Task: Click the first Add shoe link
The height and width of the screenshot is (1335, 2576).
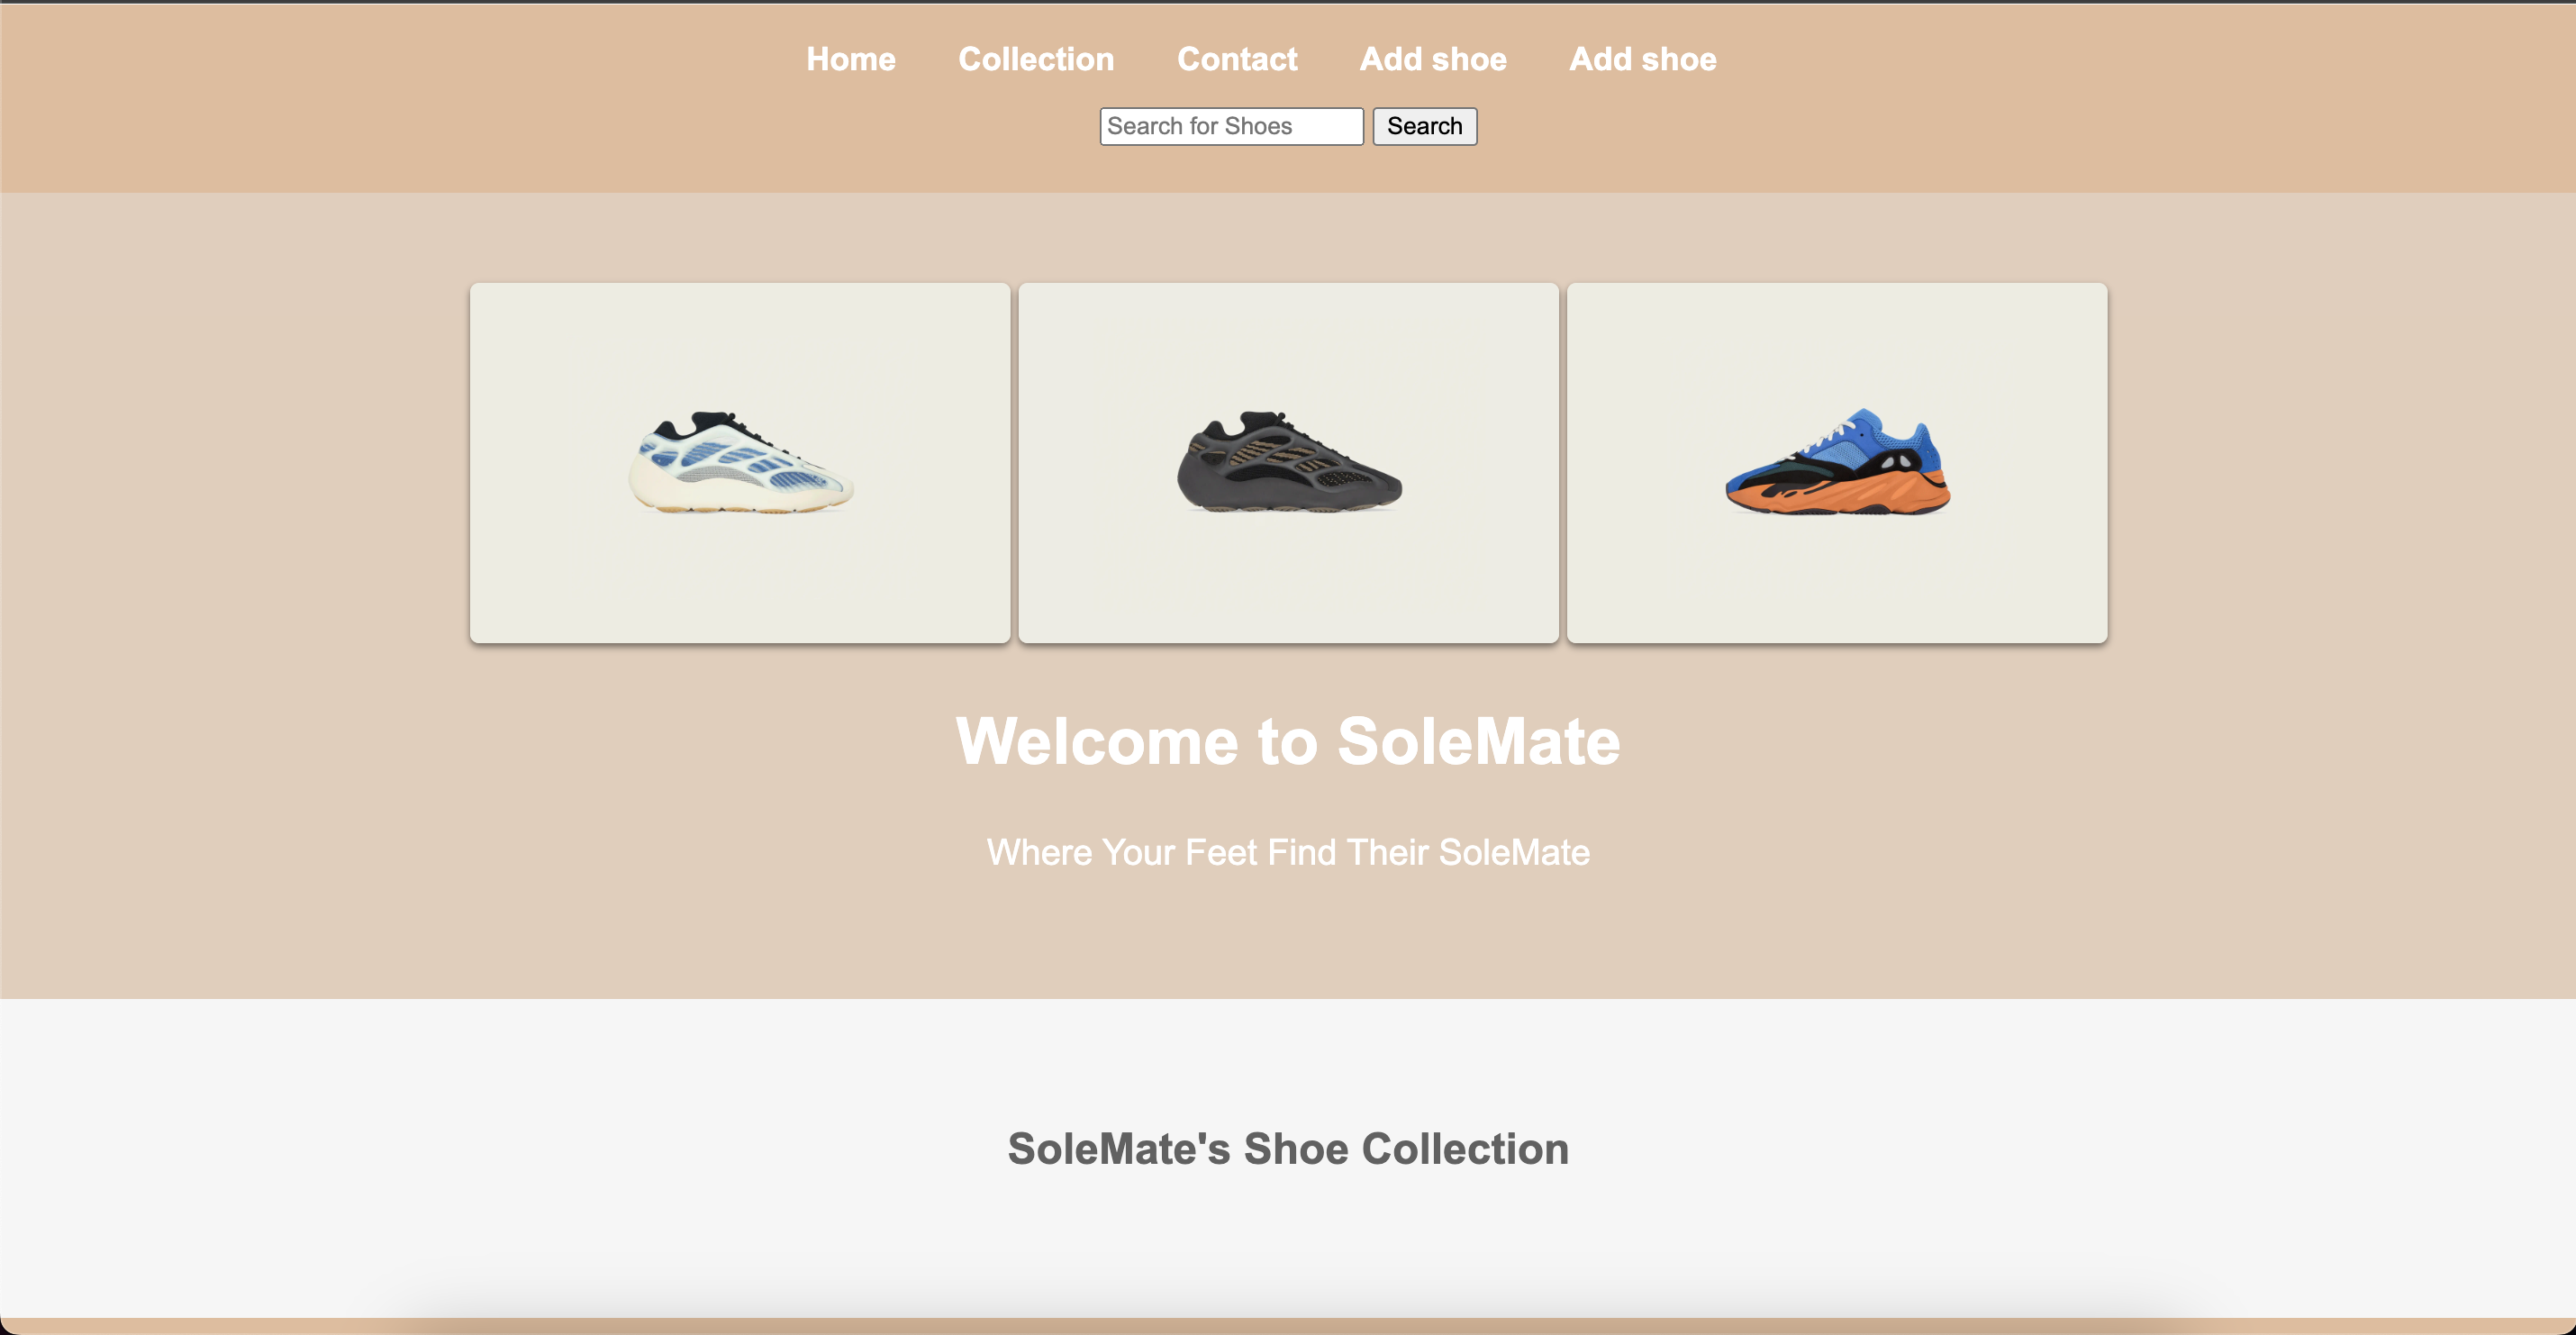Action: [x=1432, y=59]
